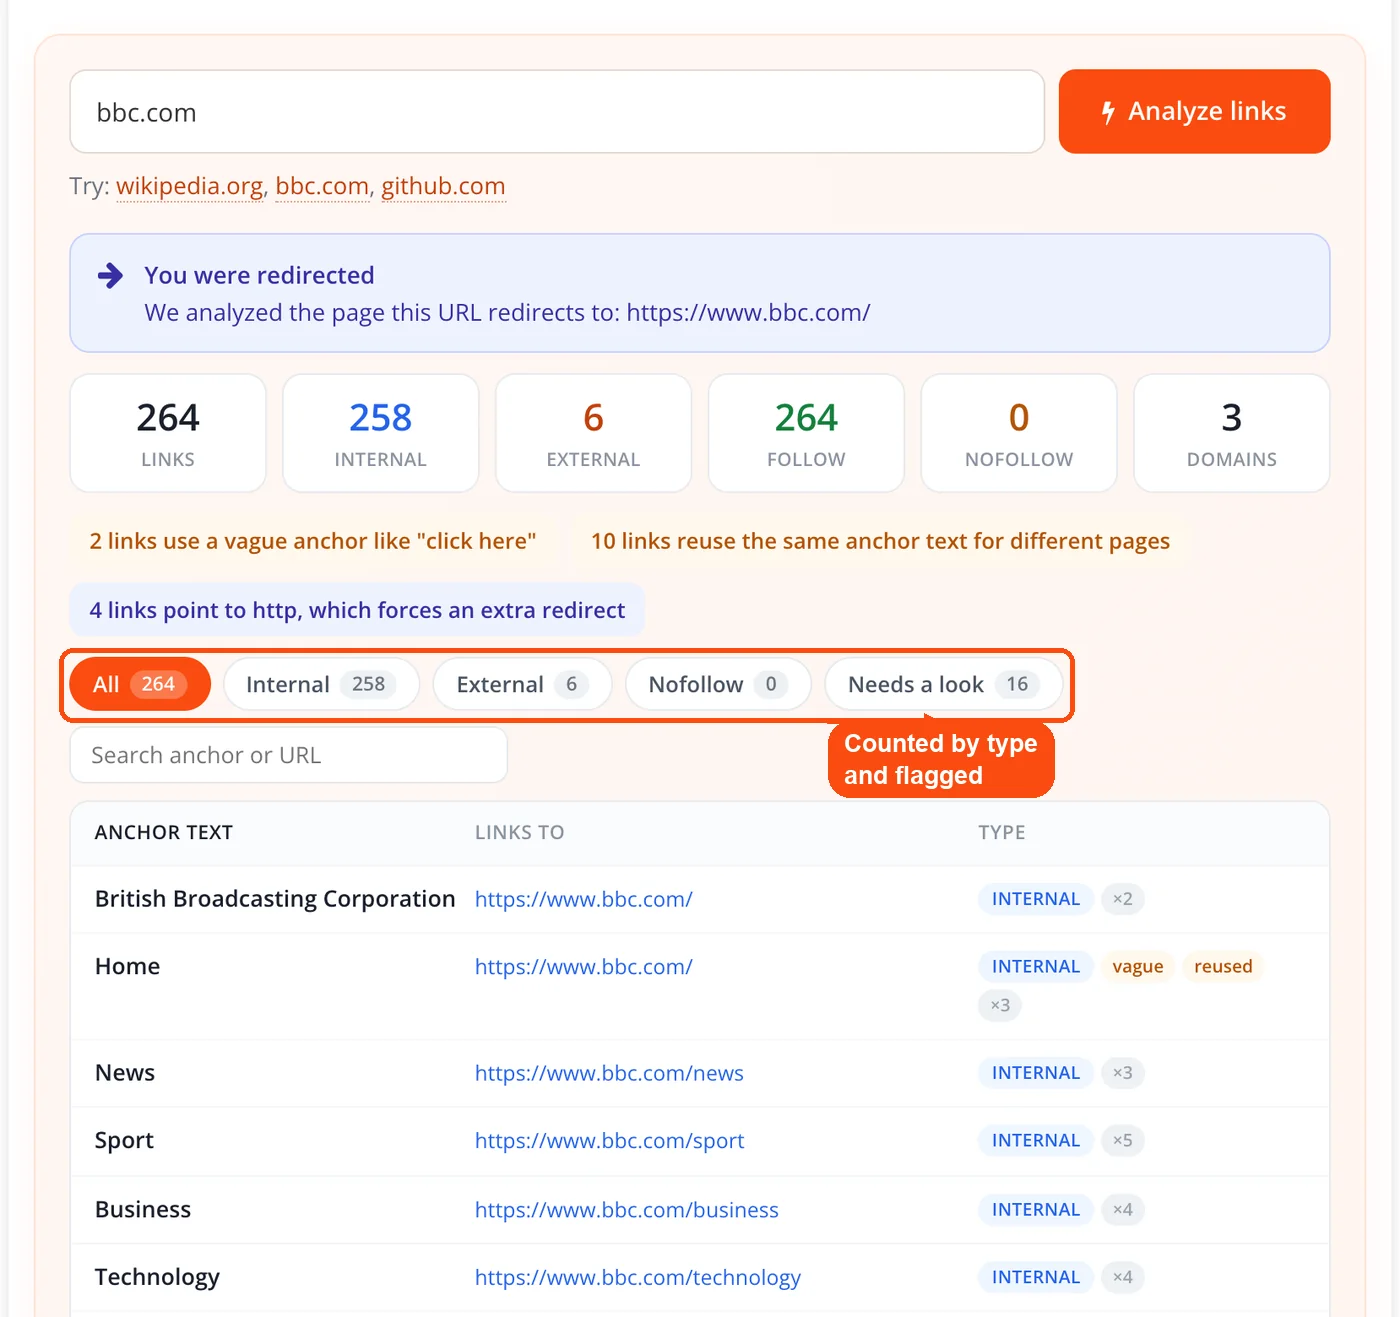Click the ×2 count in British Broadcasting row
The width and height of the screenshot is (1400, 1317).
click(1123, 899)
